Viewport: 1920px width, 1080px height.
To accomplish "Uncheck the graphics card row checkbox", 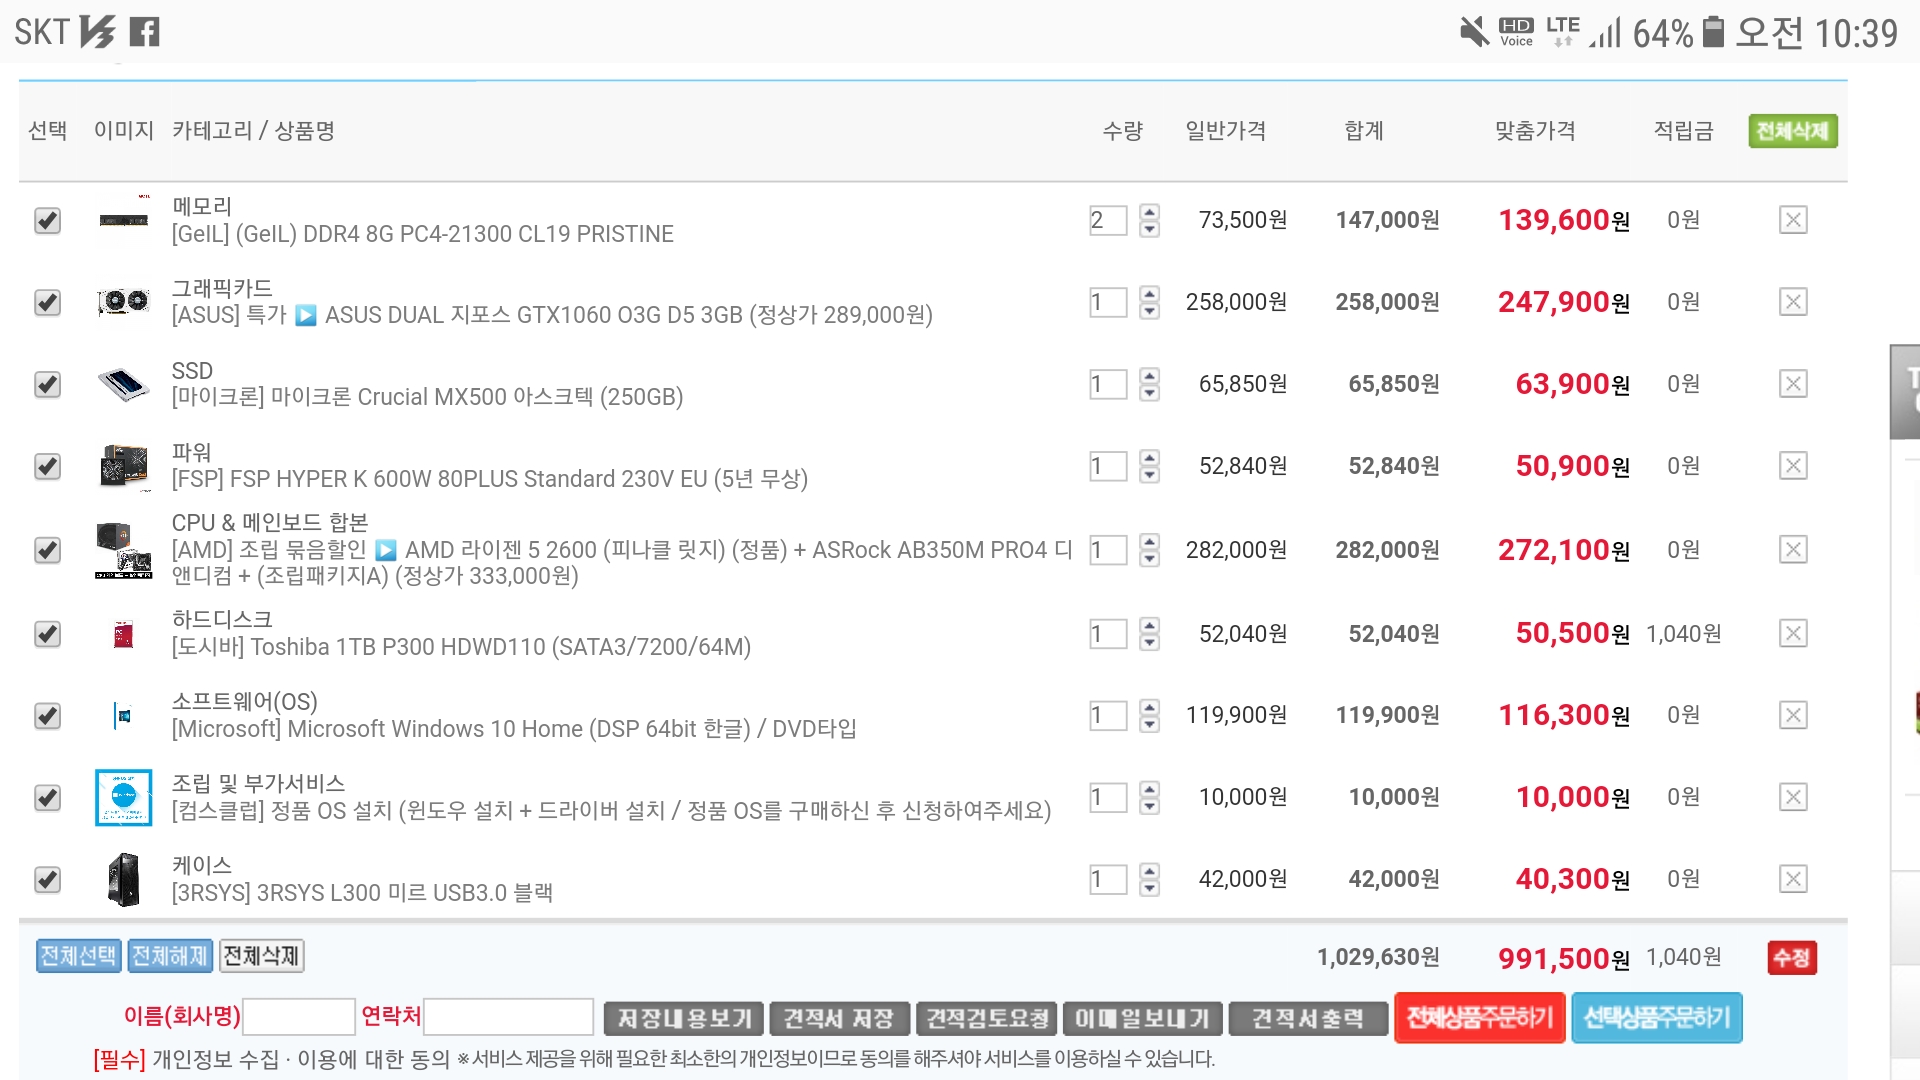I will point(47,302).
